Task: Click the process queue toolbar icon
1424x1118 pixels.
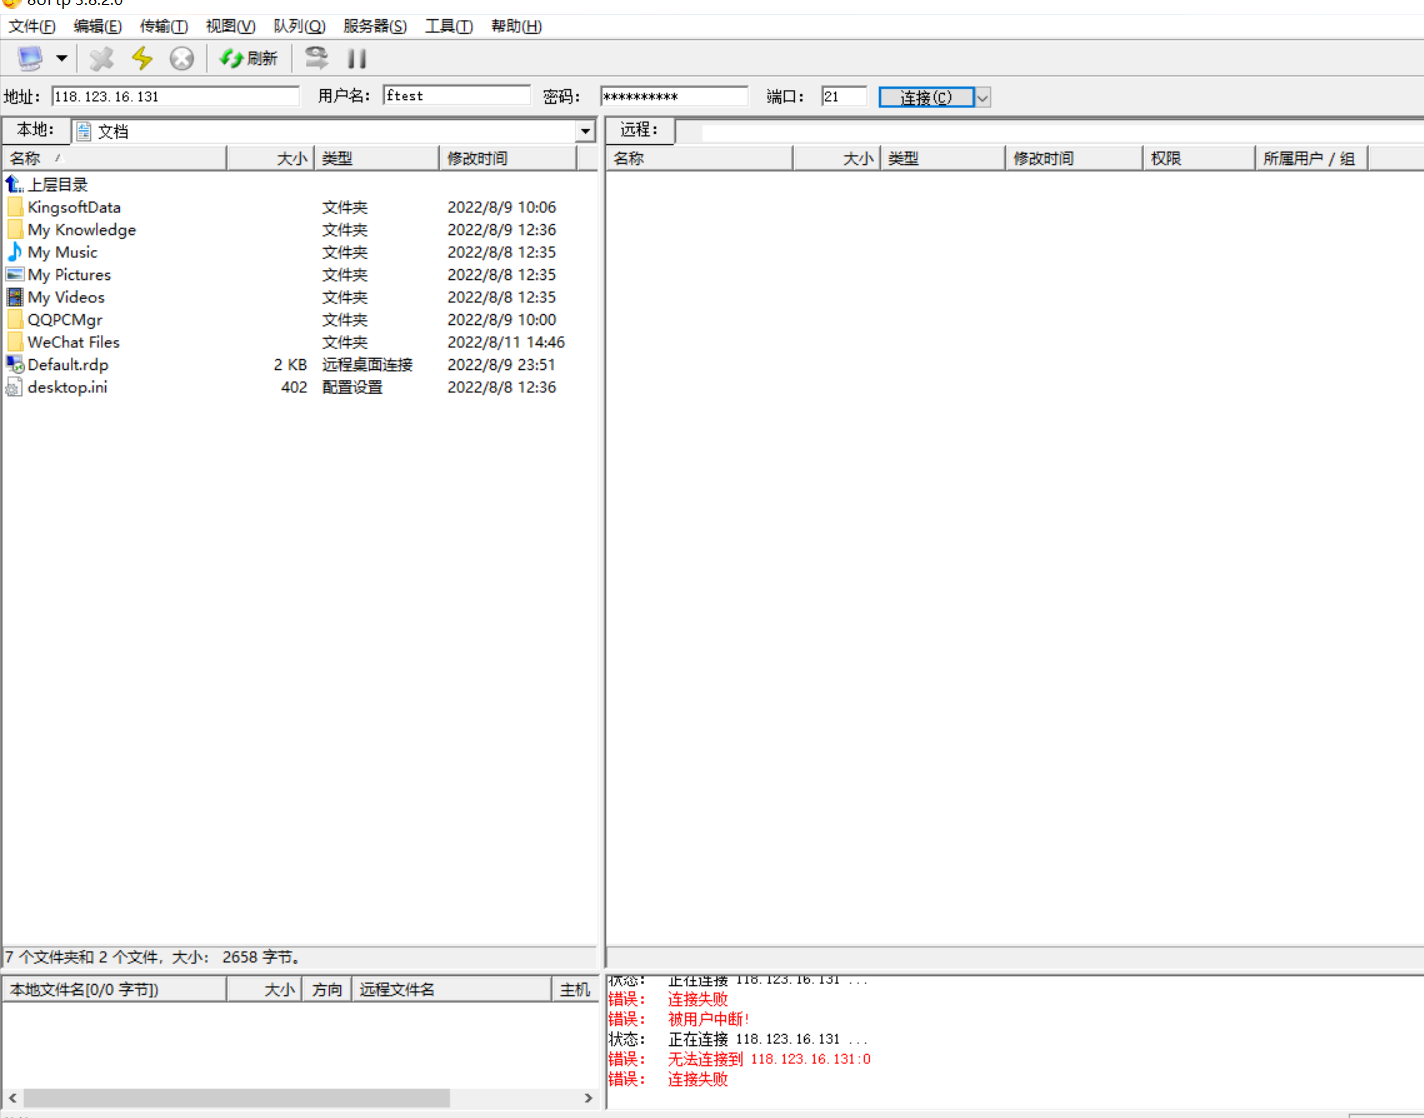Action: click(317, 58)
